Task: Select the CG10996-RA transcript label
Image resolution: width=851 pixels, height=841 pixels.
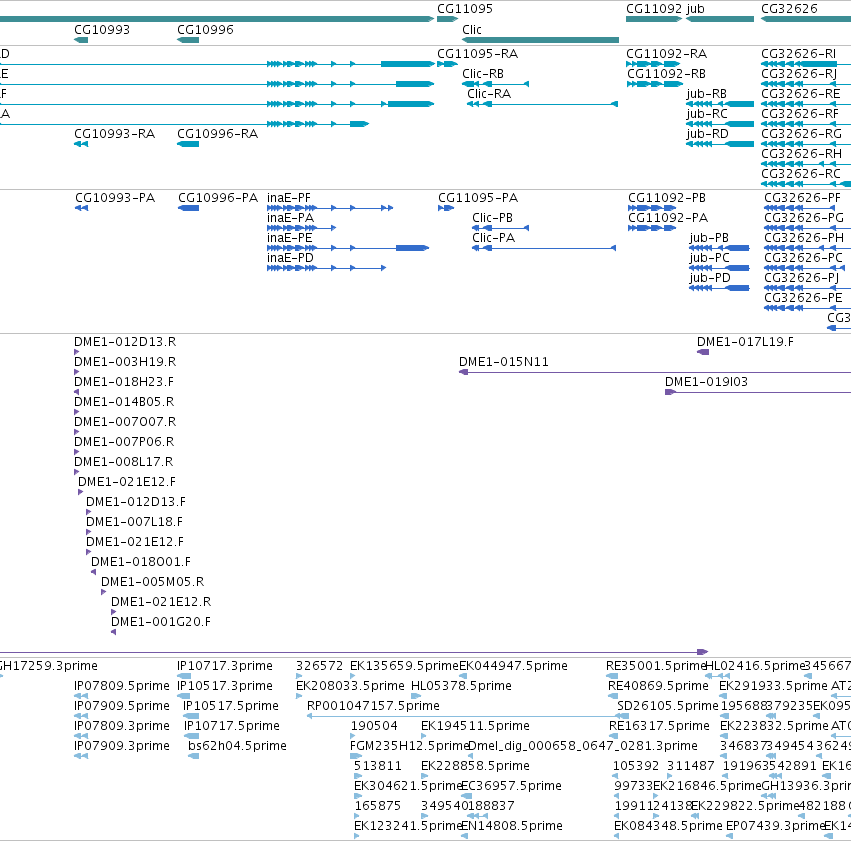Action: [x=218, y=134]
